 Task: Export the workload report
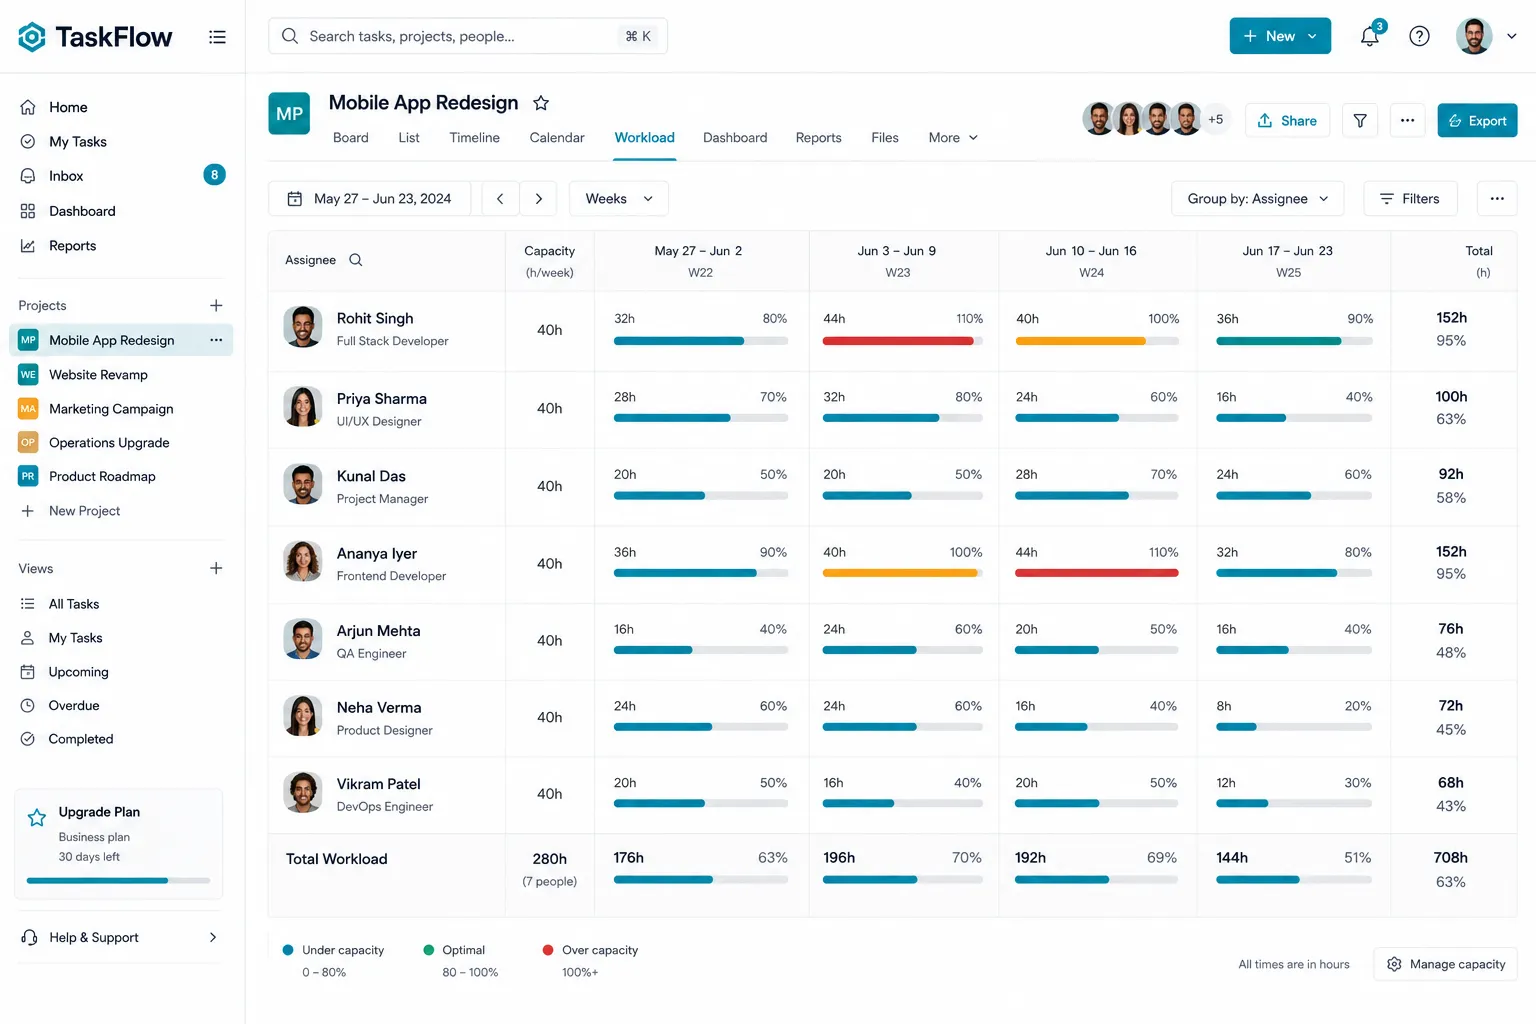pyautogui.click(x=1477, y=120)
